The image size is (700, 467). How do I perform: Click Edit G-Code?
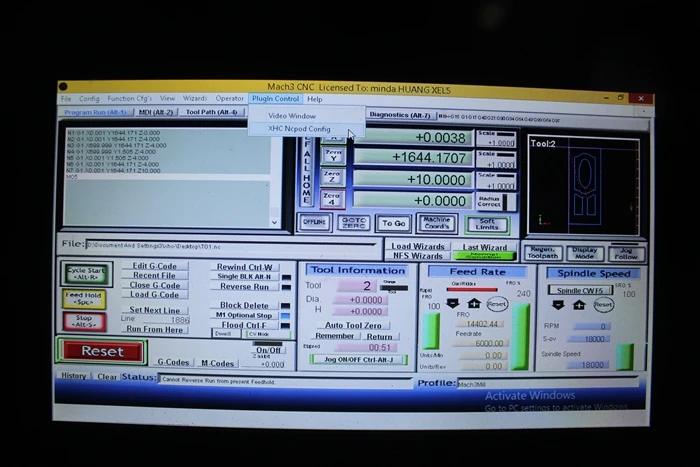pyautogui.click(x=154, y=266)
